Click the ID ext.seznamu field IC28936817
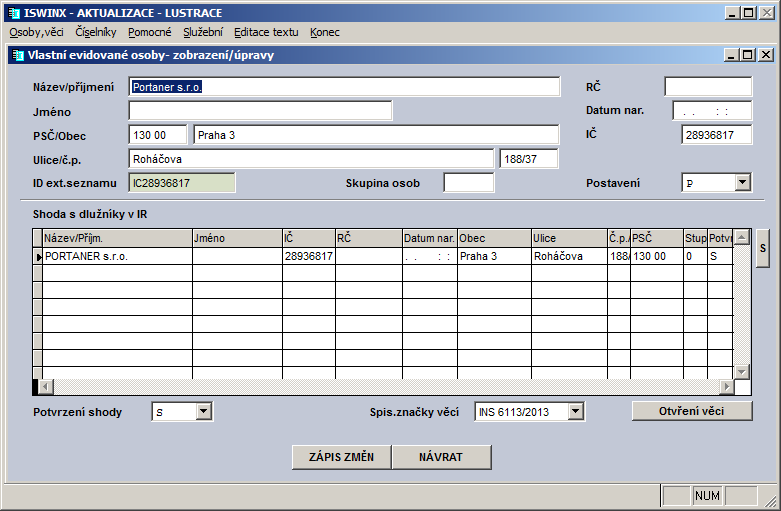The height and width of the screenshot is (511, 781). click(182, 183)
